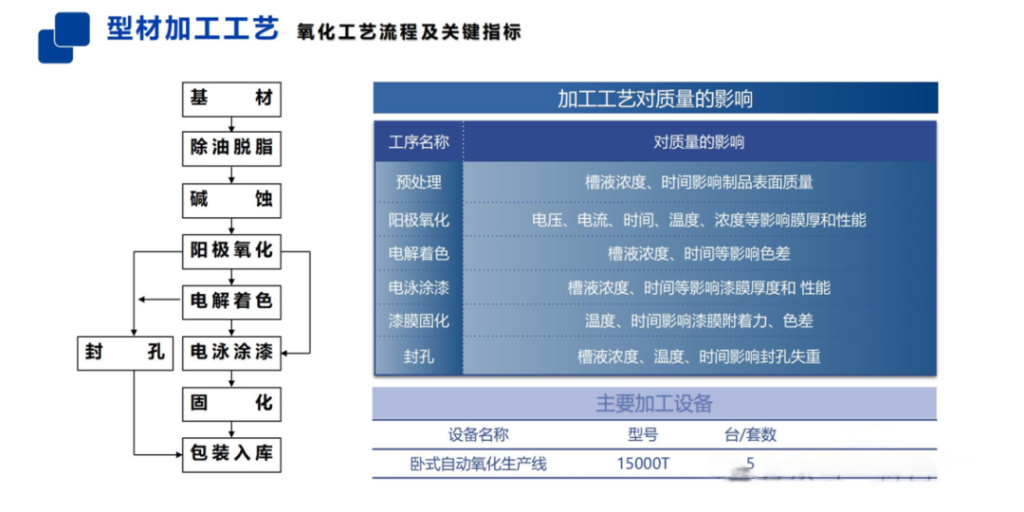The image size is (1024, 512).
Task: Click the 漆膜固化 row label
Action: [x=419, y=321]
